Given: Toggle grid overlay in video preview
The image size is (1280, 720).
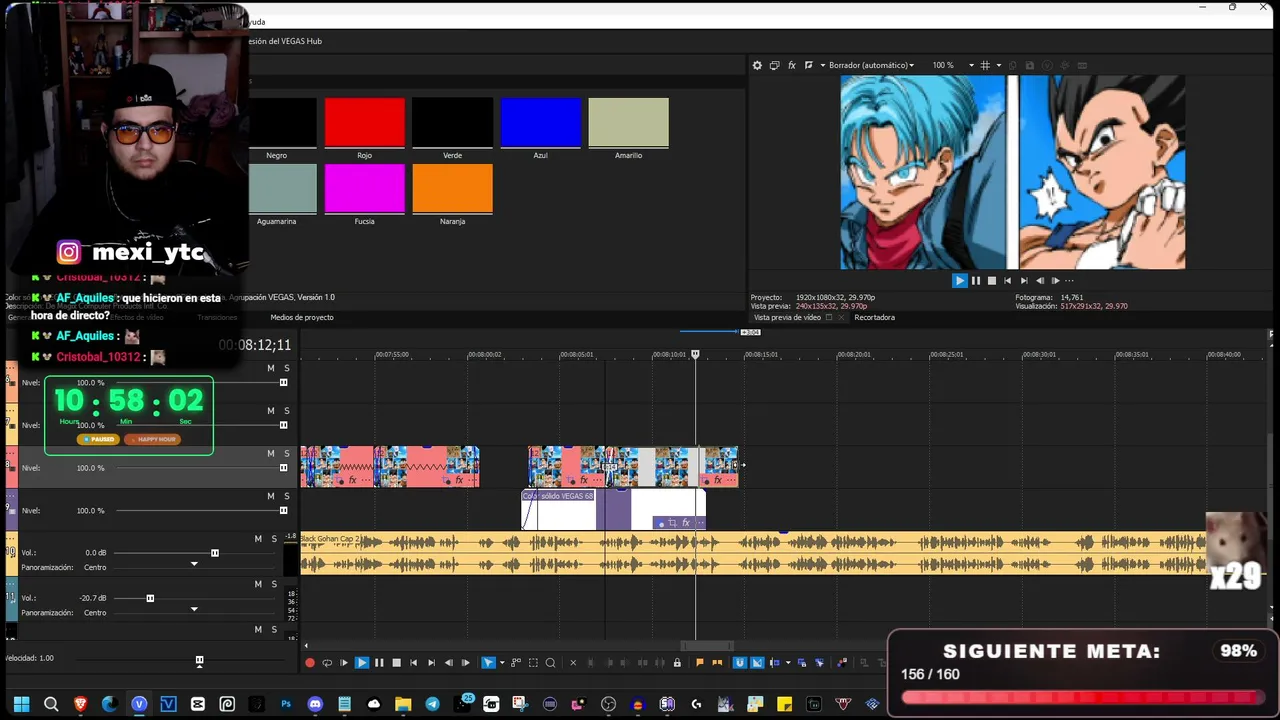Looking at the screenshot, I should click(985, 65).
